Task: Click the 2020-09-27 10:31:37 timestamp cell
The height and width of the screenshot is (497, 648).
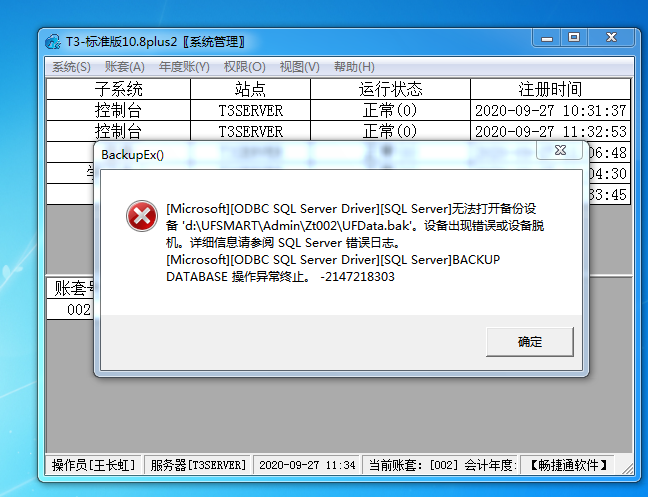Action: pyautogui.click(x=550, y=110)
